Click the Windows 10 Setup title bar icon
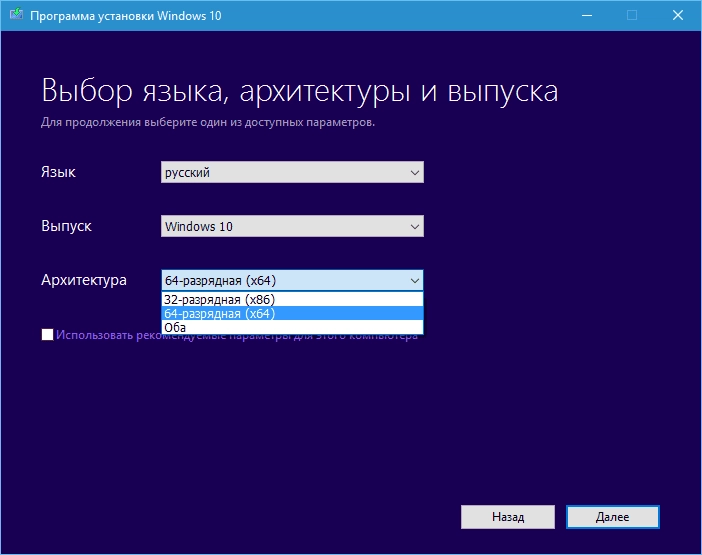The width and height of the screenshot is (702, 555). (16, 15)
